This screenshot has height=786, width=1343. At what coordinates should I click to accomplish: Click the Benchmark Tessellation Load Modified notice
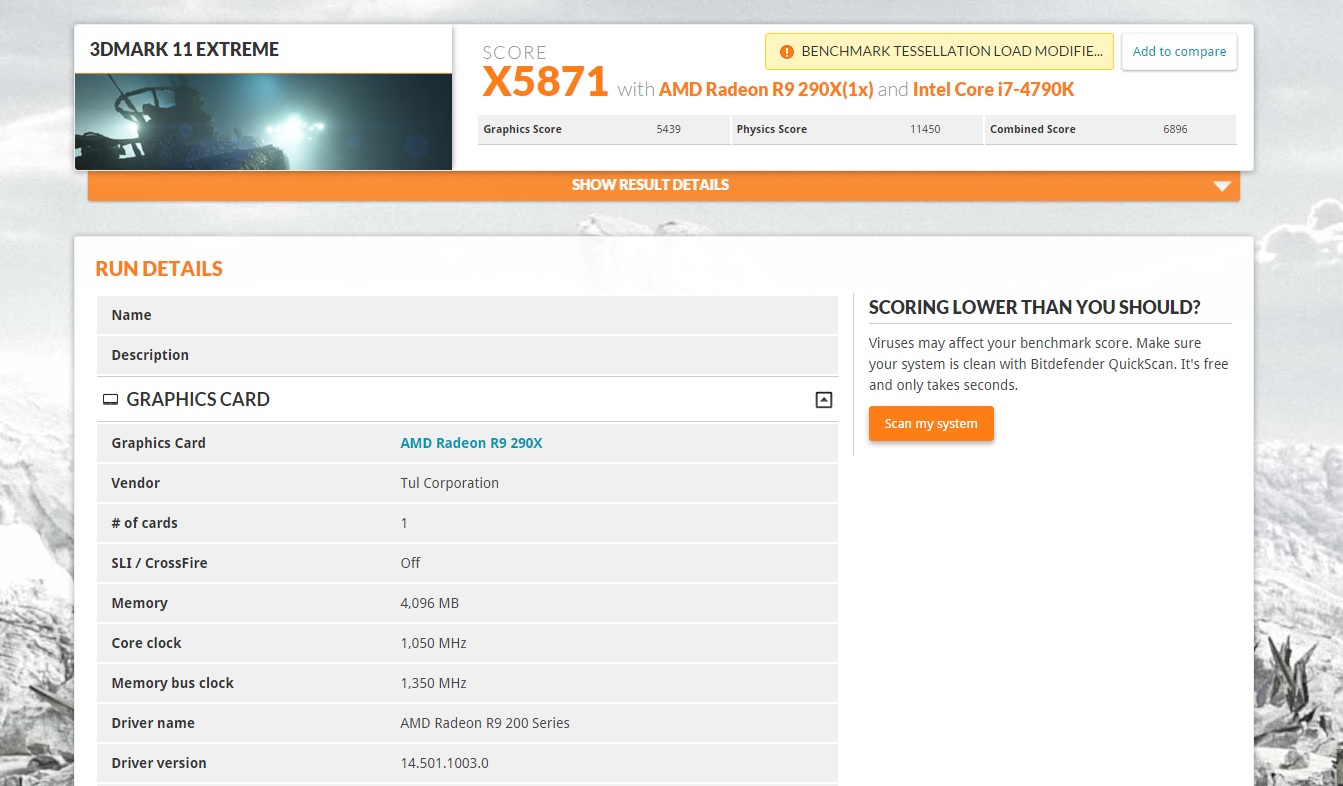(x=939, y=51)
